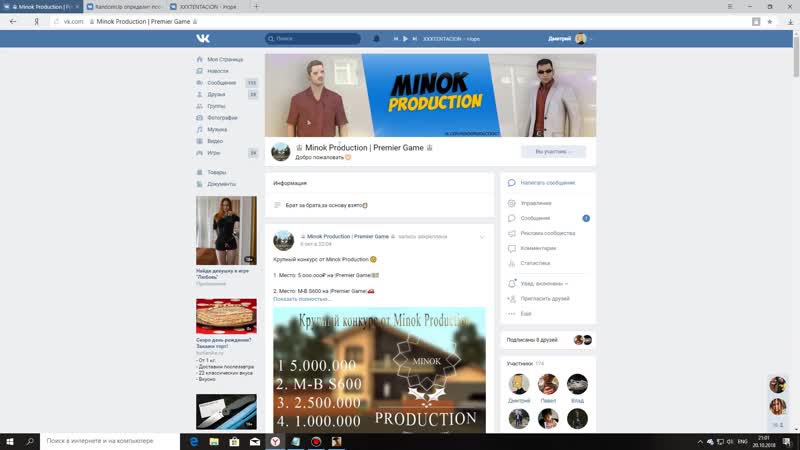Click the pinned post author avatar
This screenshot has width=800, height=450.
(283, 240)
